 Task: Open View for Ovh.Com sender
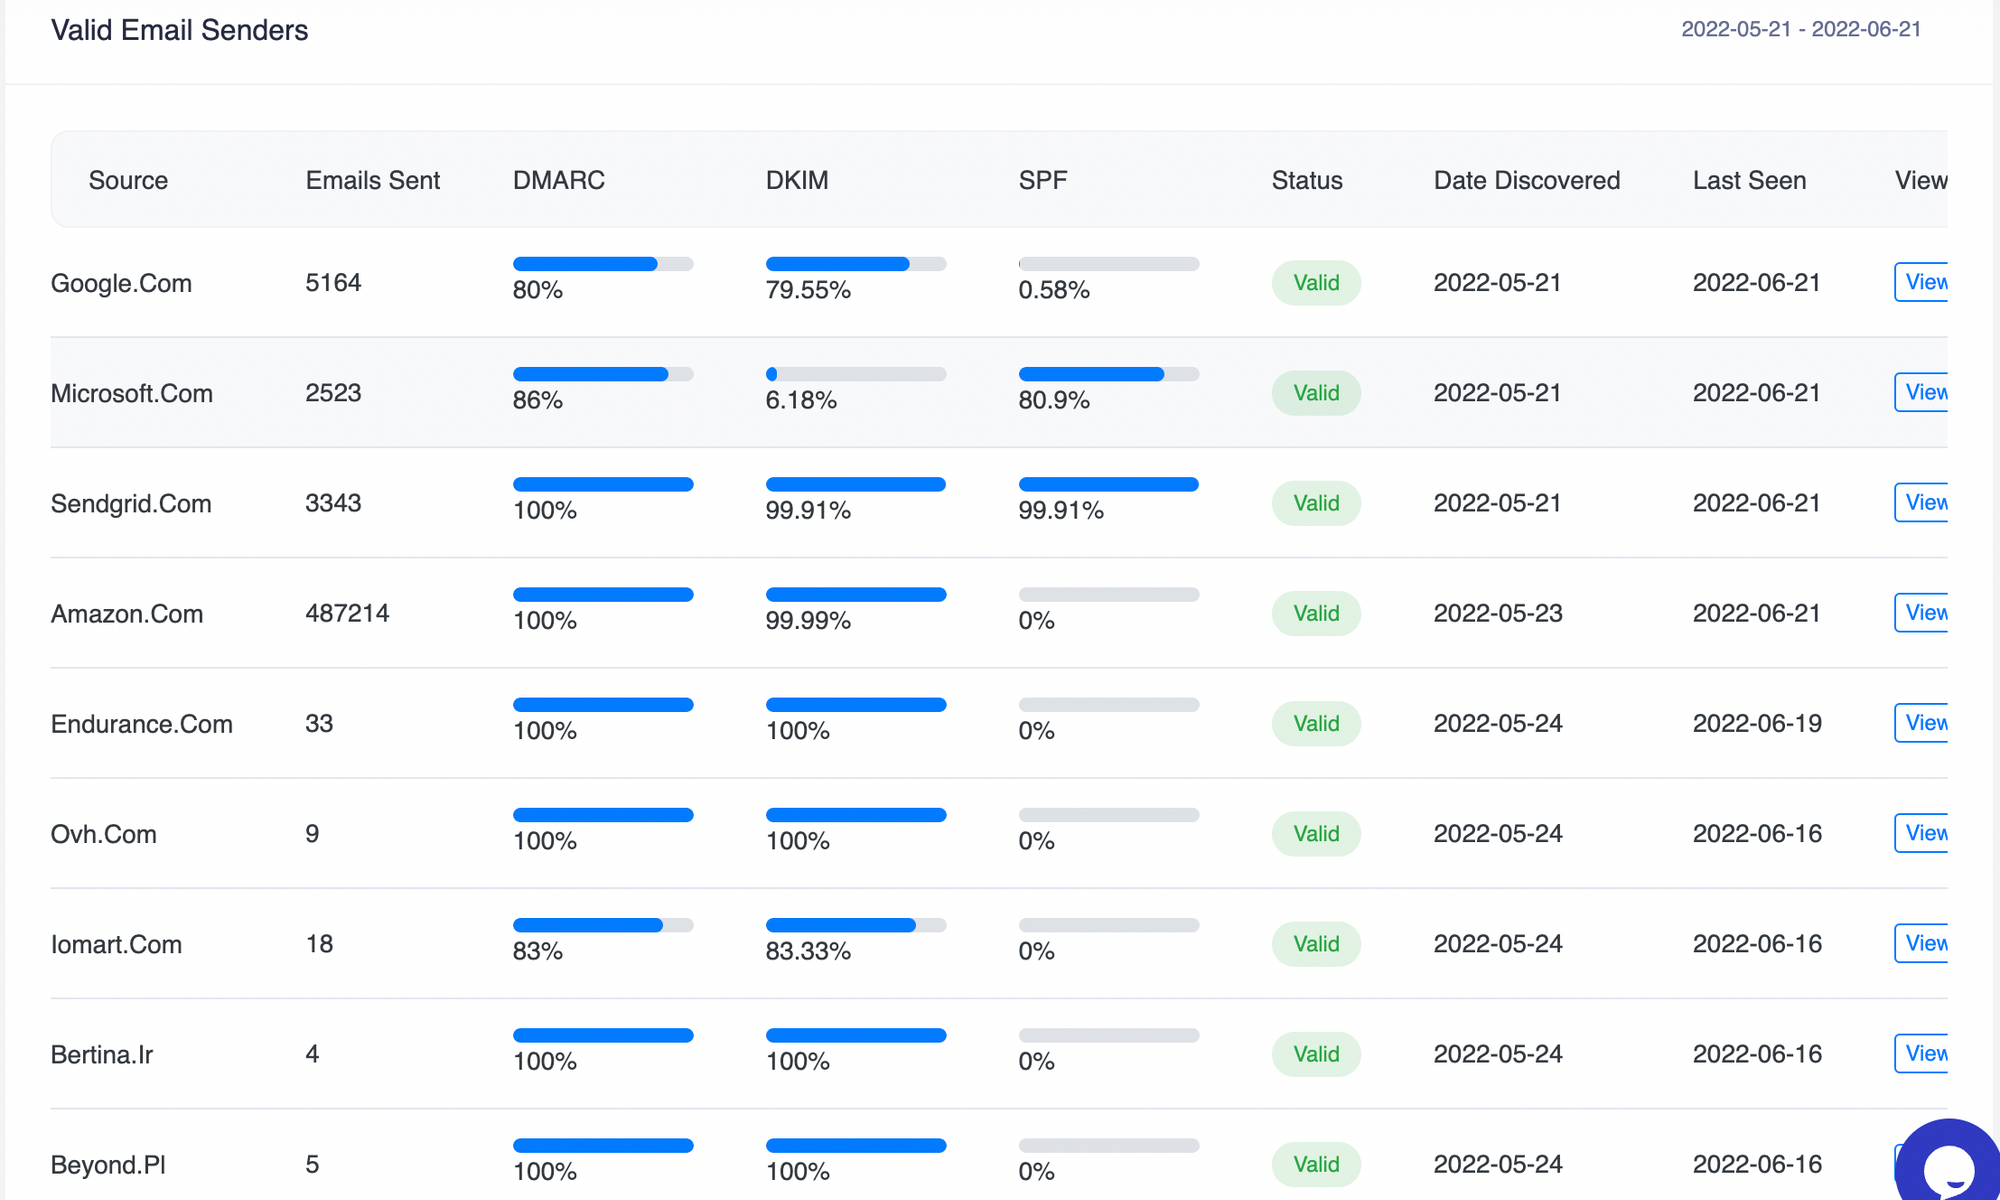pos(1923,832)
